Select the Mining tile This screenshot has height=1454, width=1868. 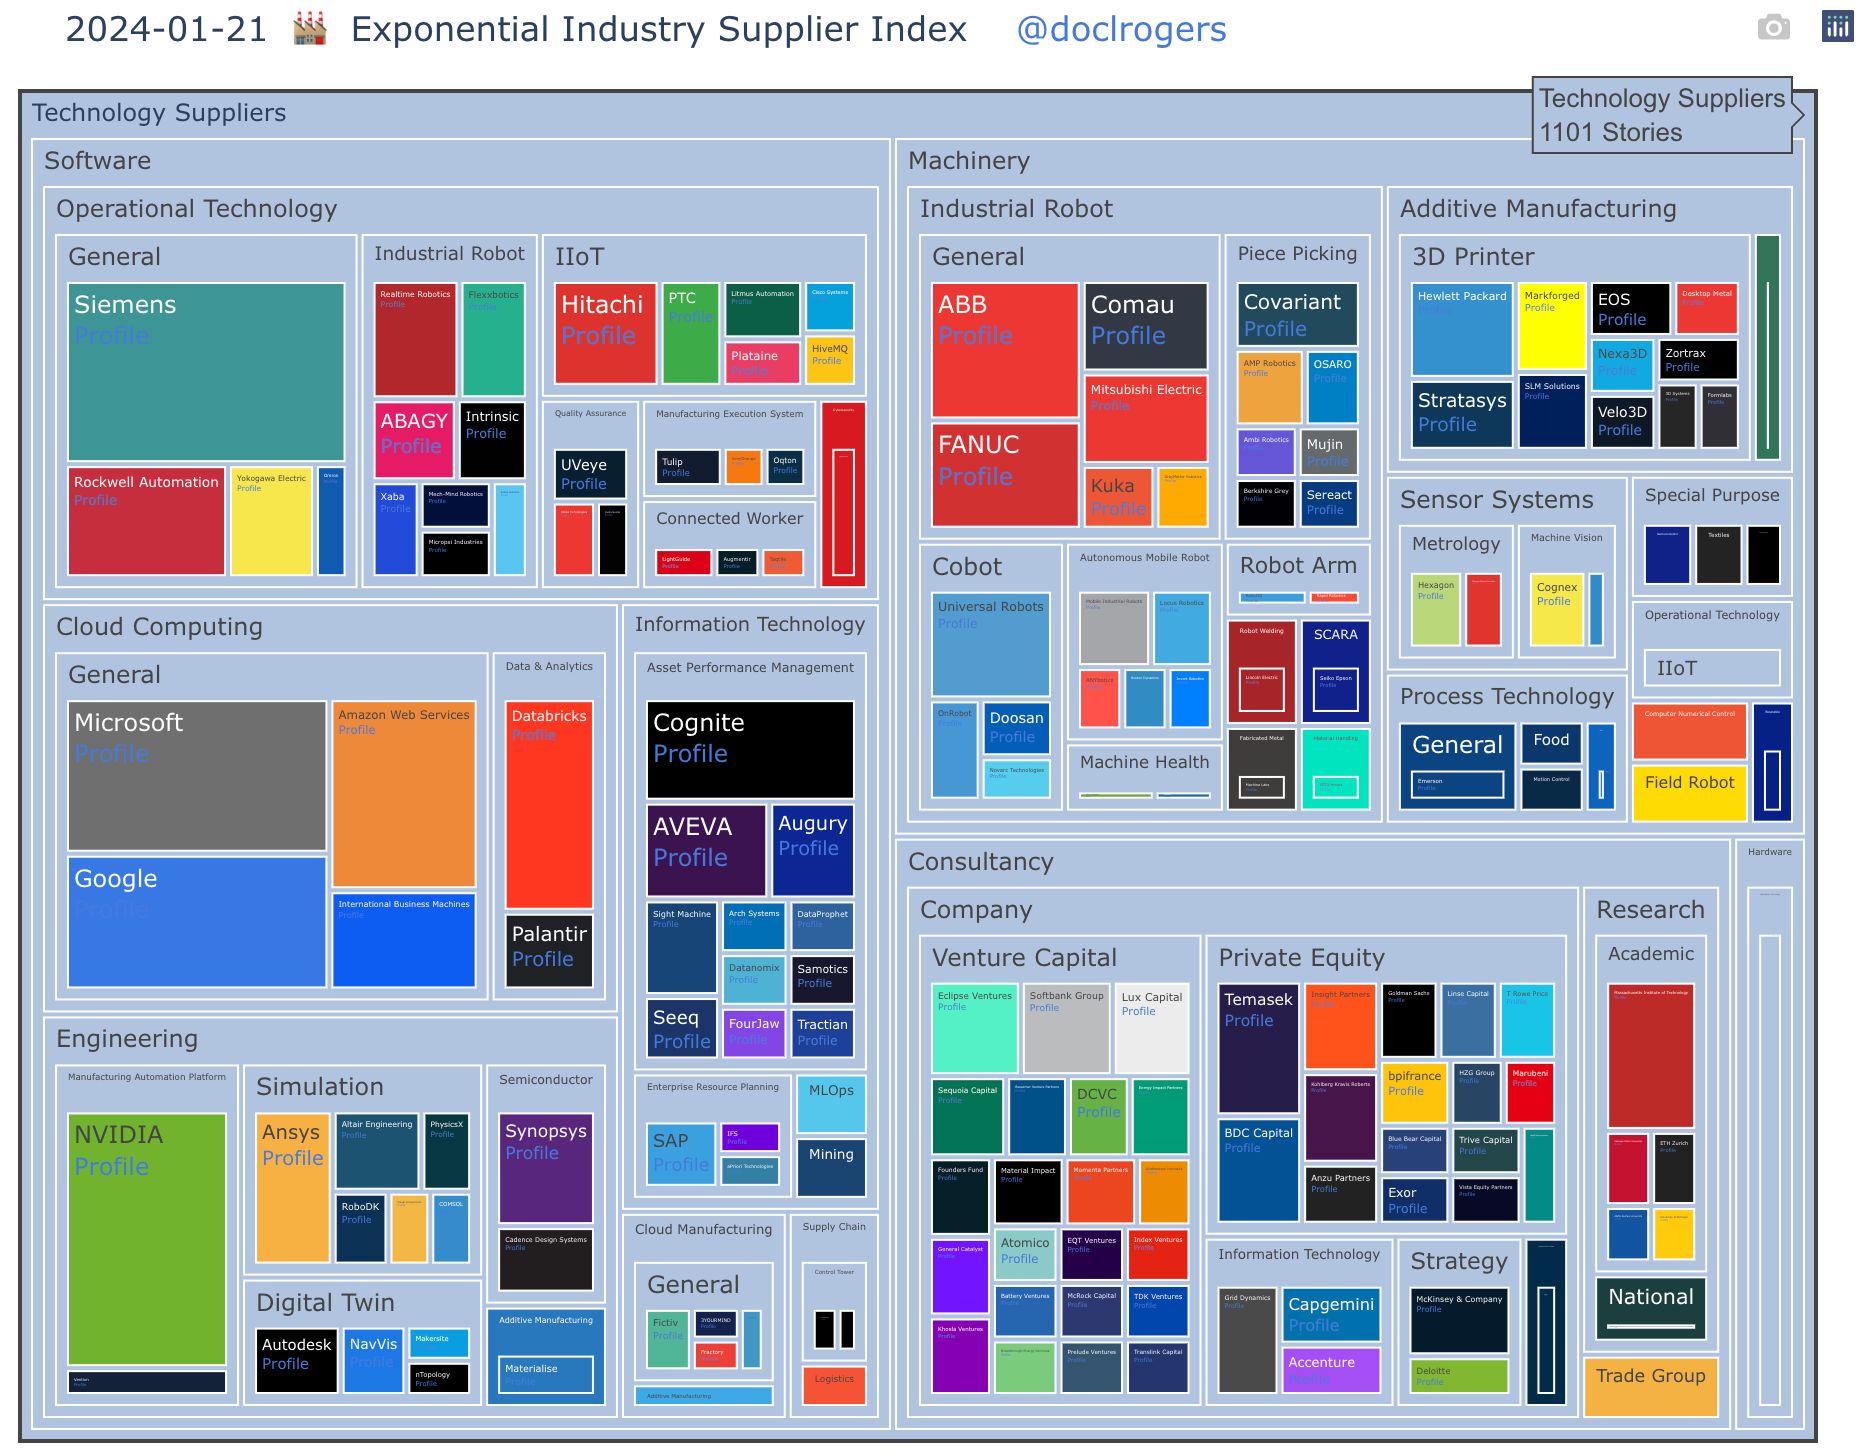point(831,1167)
